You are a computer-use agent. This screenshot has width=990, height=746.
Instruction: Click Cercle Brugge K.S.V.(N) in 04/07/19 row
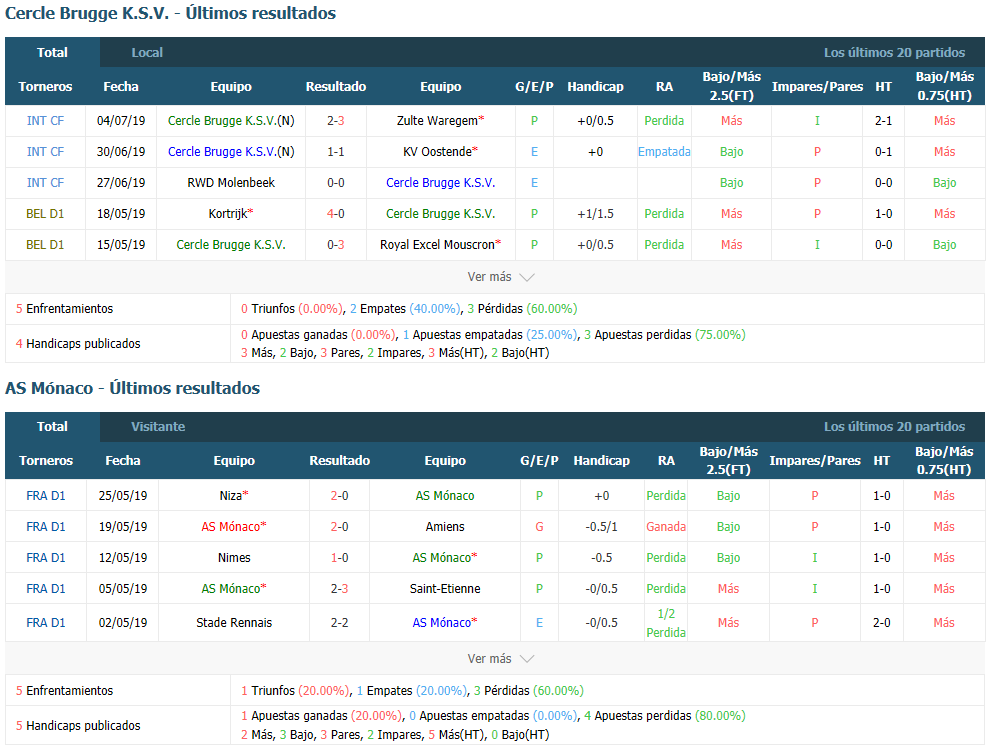pos(231,121)
